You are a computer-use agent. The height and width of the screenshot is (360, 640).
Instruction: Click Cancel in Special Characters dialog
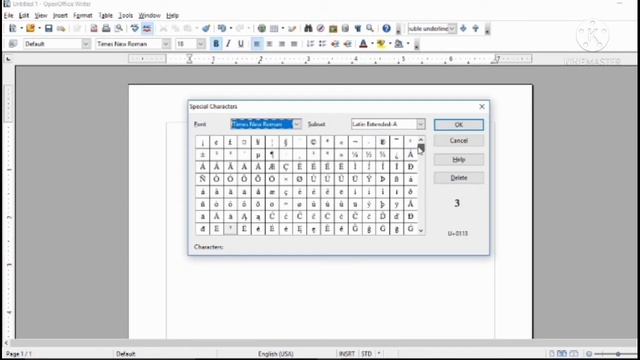tap(459, 140)
